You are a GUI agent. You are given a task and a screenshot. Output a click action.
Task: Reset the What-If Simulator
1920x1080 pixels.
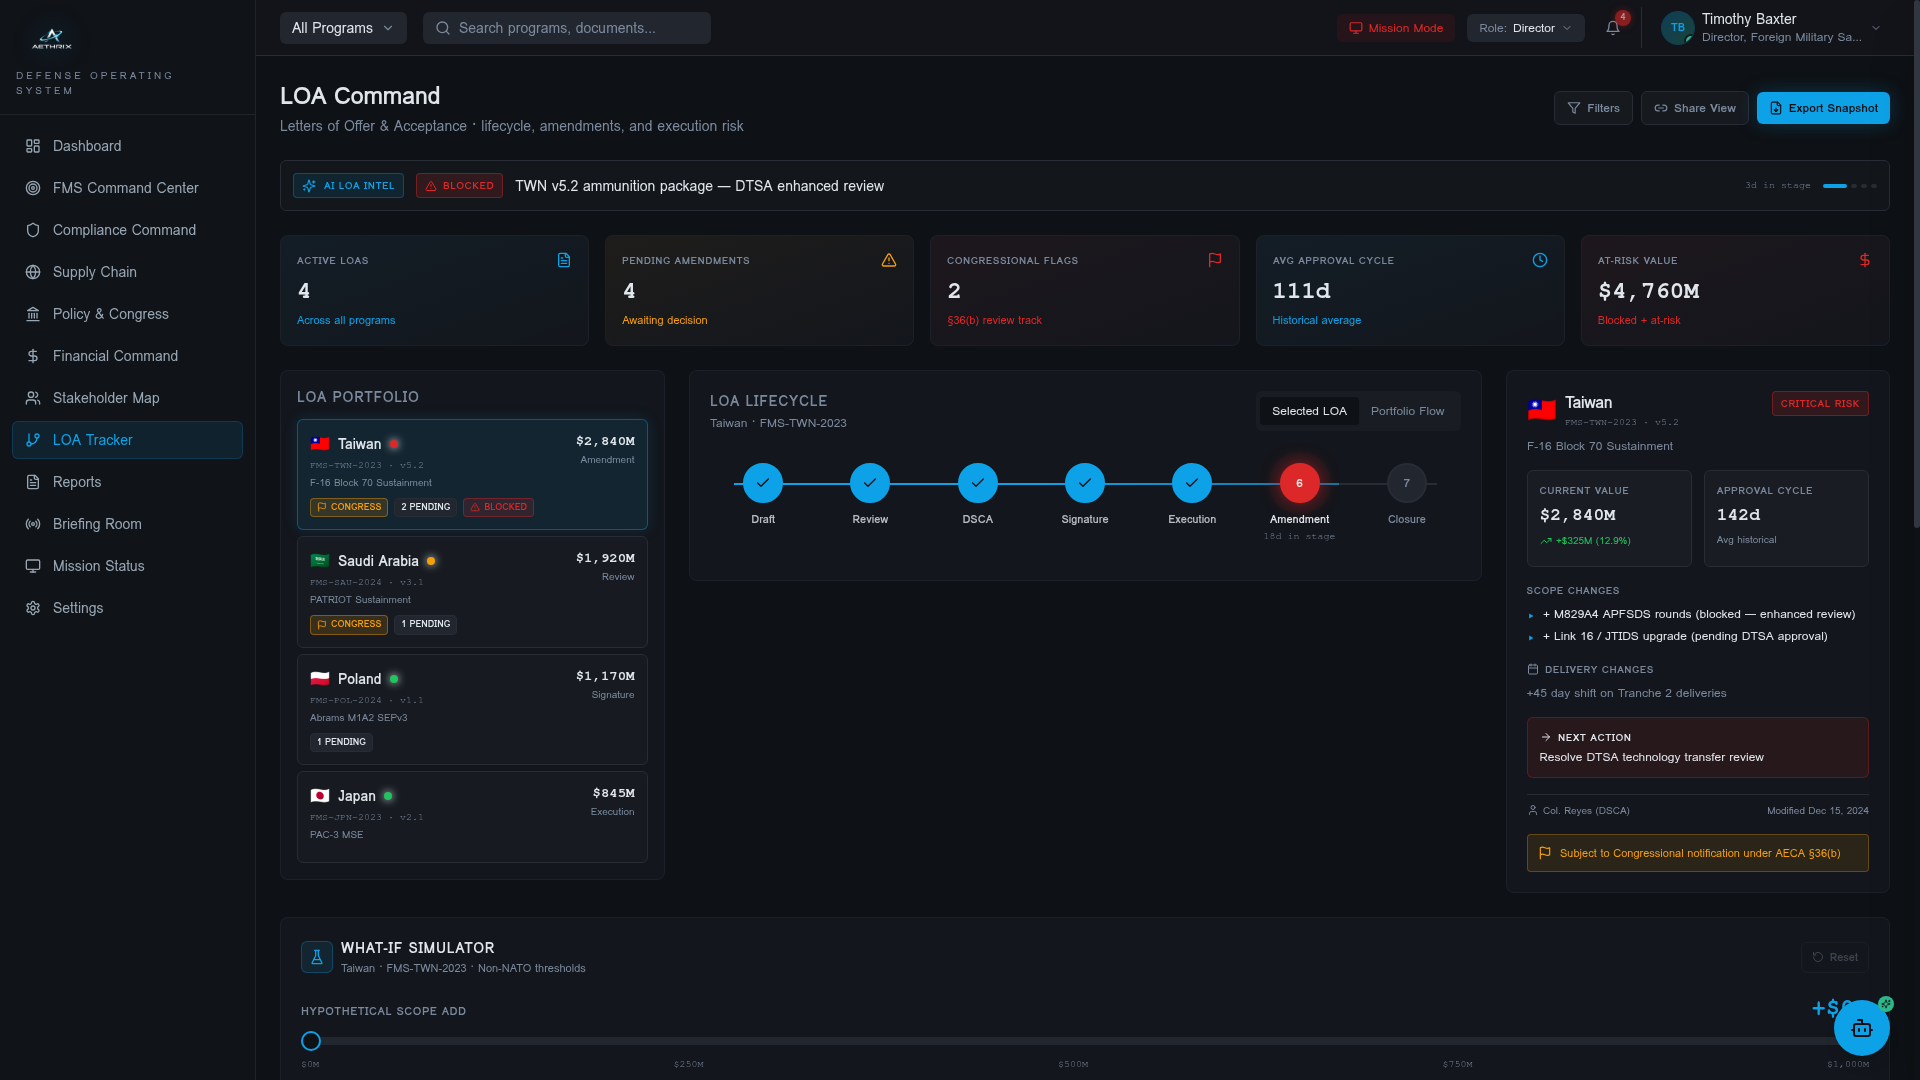click(1835, 957)
